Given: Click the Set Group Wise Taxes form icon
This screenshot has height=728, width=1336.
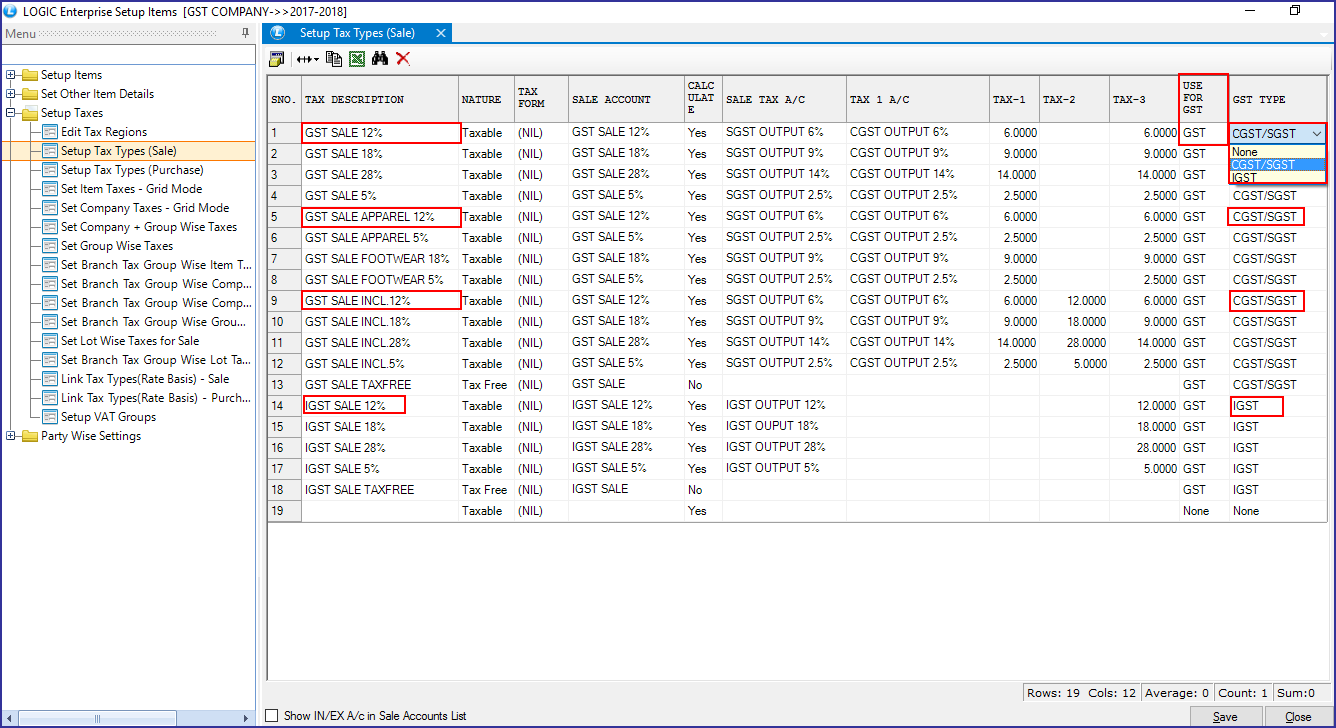Looking at the screenshot, I should tap(49, 246).
